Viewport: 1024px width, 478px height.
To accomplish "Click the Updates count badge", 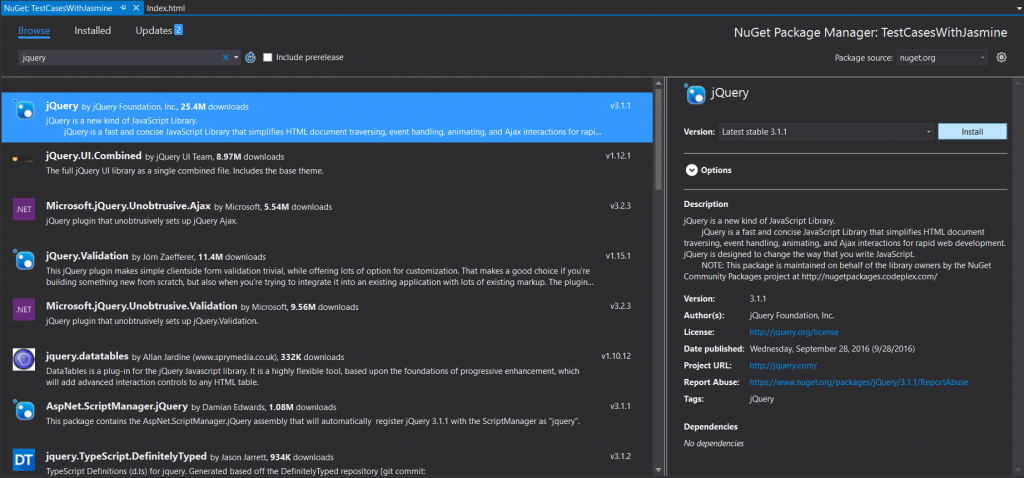I will pos(178,30).
